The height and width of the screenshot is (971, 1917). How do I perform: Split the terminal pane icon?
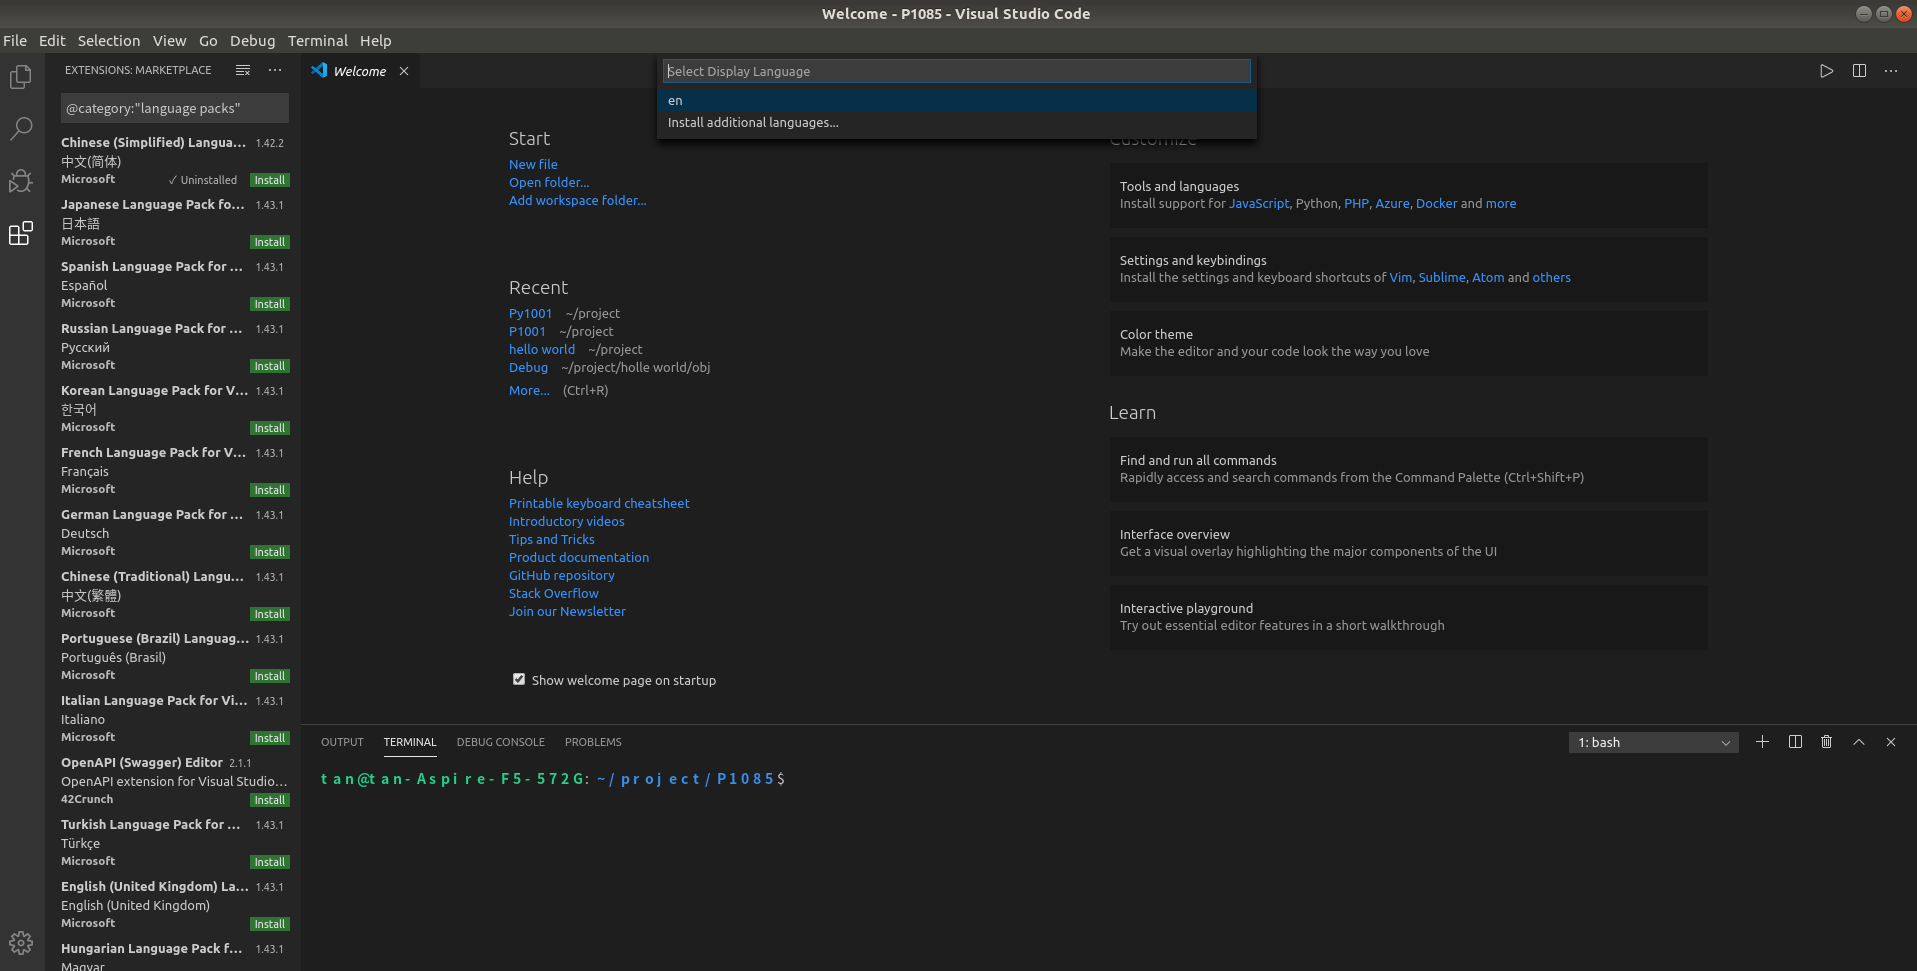[1794, 741]
